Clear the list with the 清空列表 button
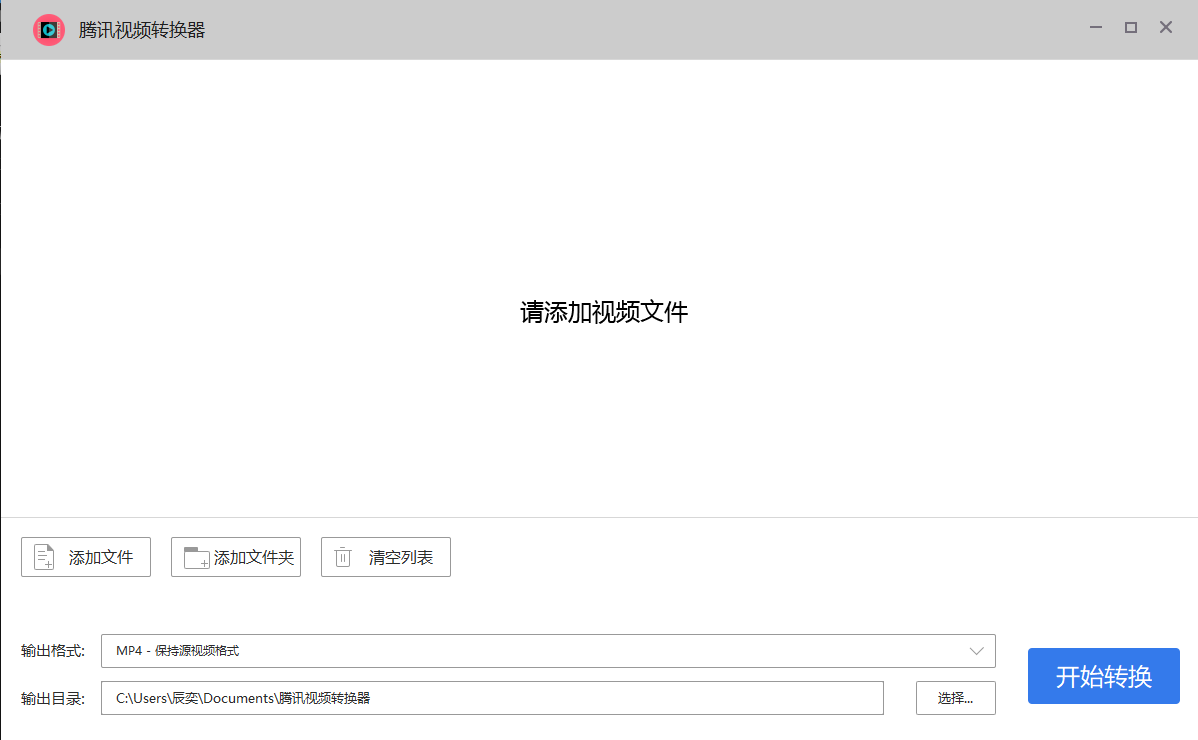 pos(385,556)
